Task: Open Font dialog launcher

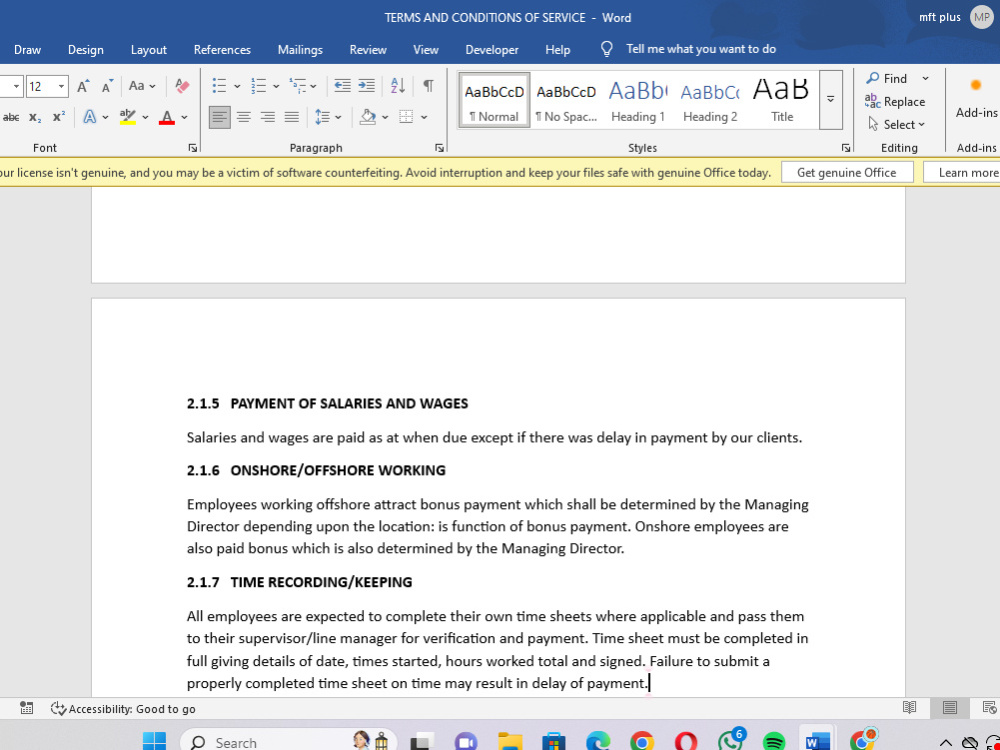Action: (193, 148)
